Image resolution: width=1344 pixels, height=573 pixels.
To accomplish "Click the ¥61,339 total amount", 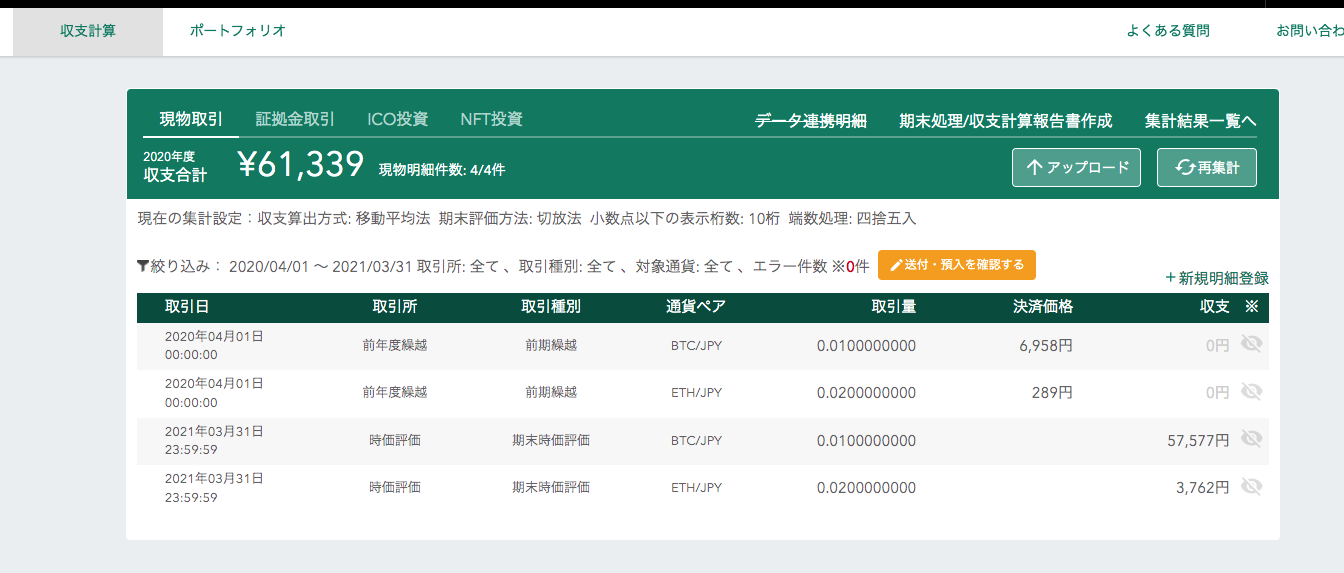I will click(x=301, y=166).
